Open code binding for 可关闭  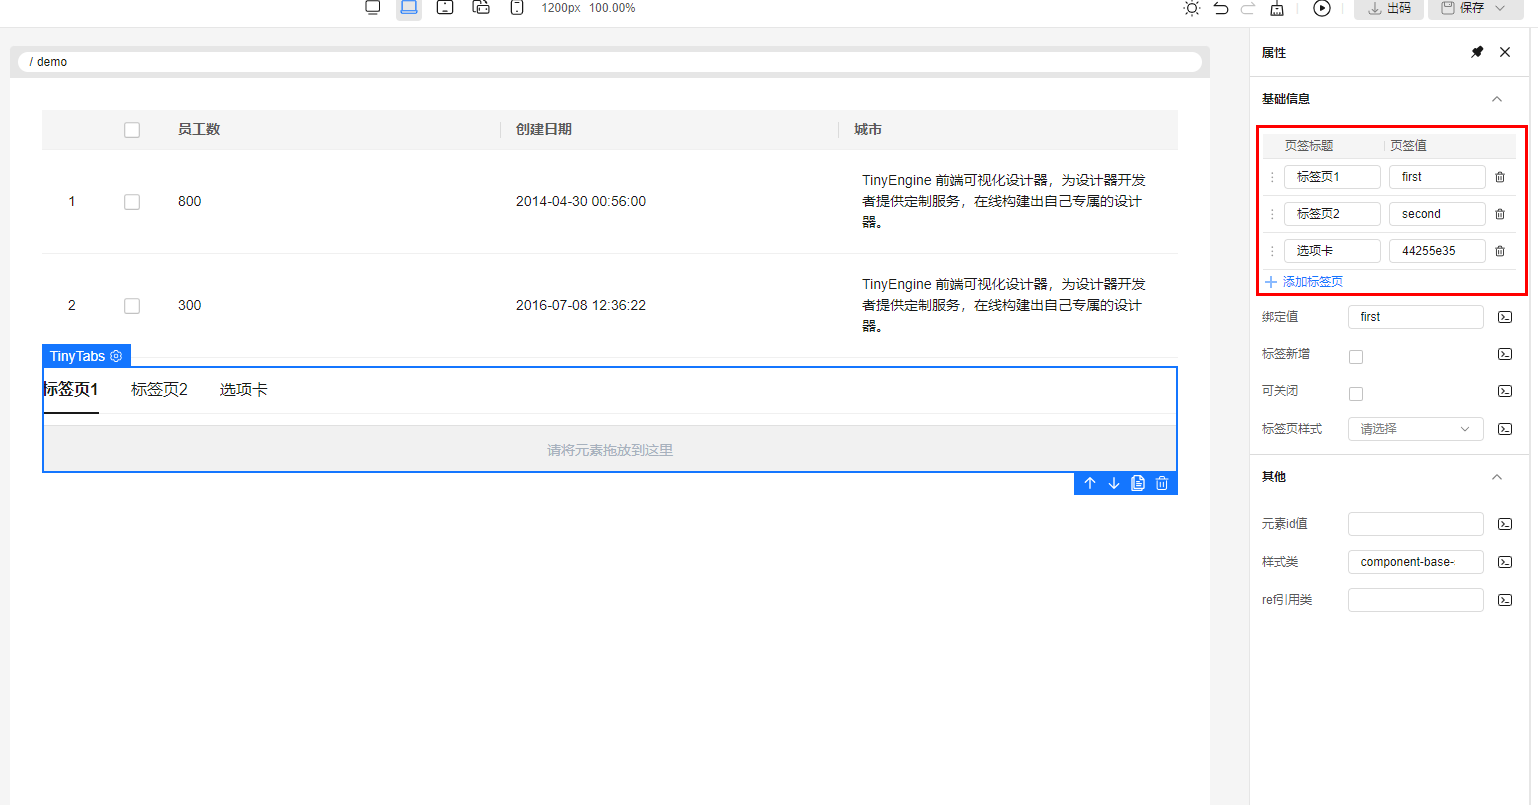click(1505, 391)
